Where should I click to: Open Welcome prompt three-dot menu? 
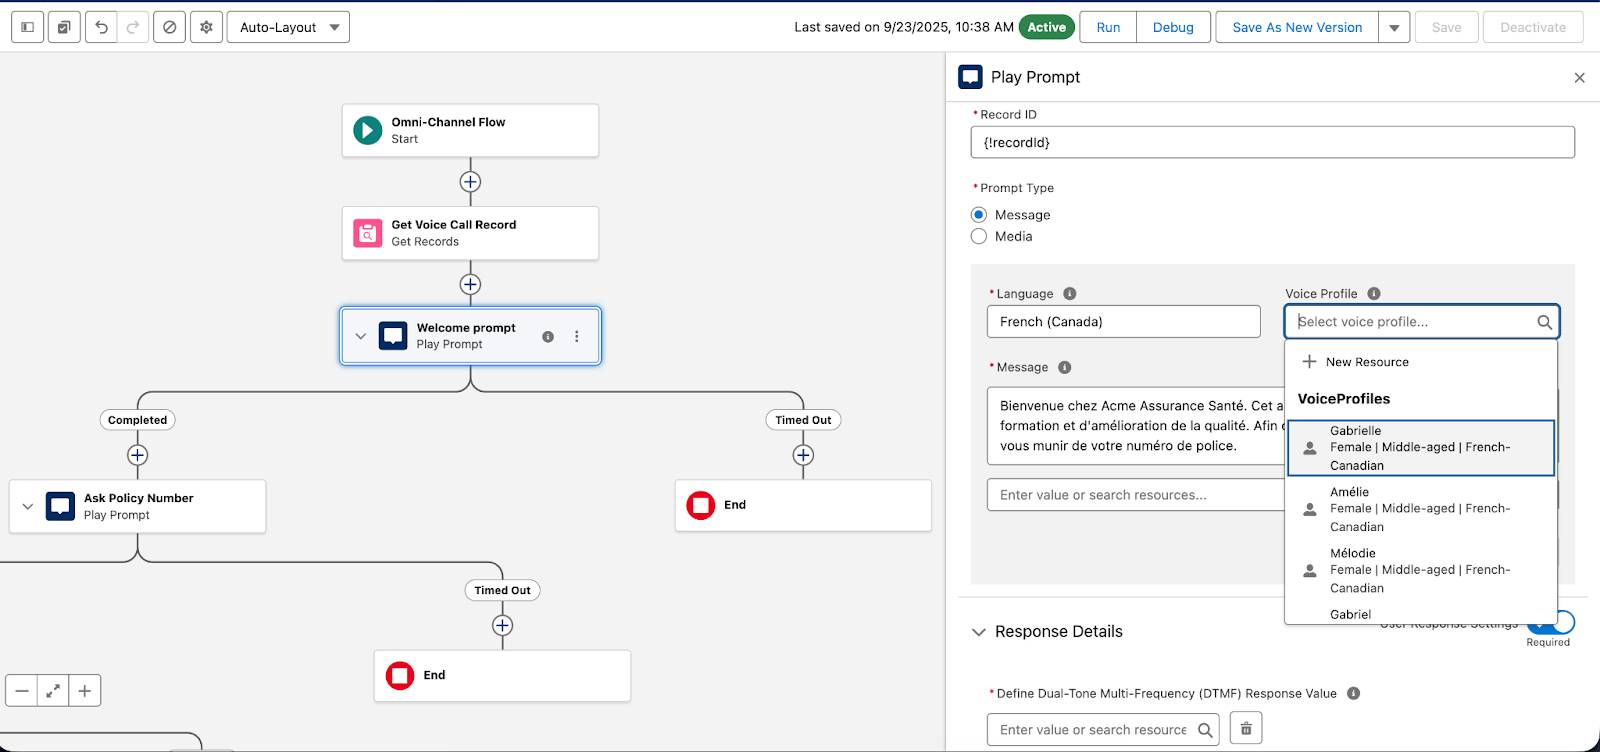coord(577,337)
